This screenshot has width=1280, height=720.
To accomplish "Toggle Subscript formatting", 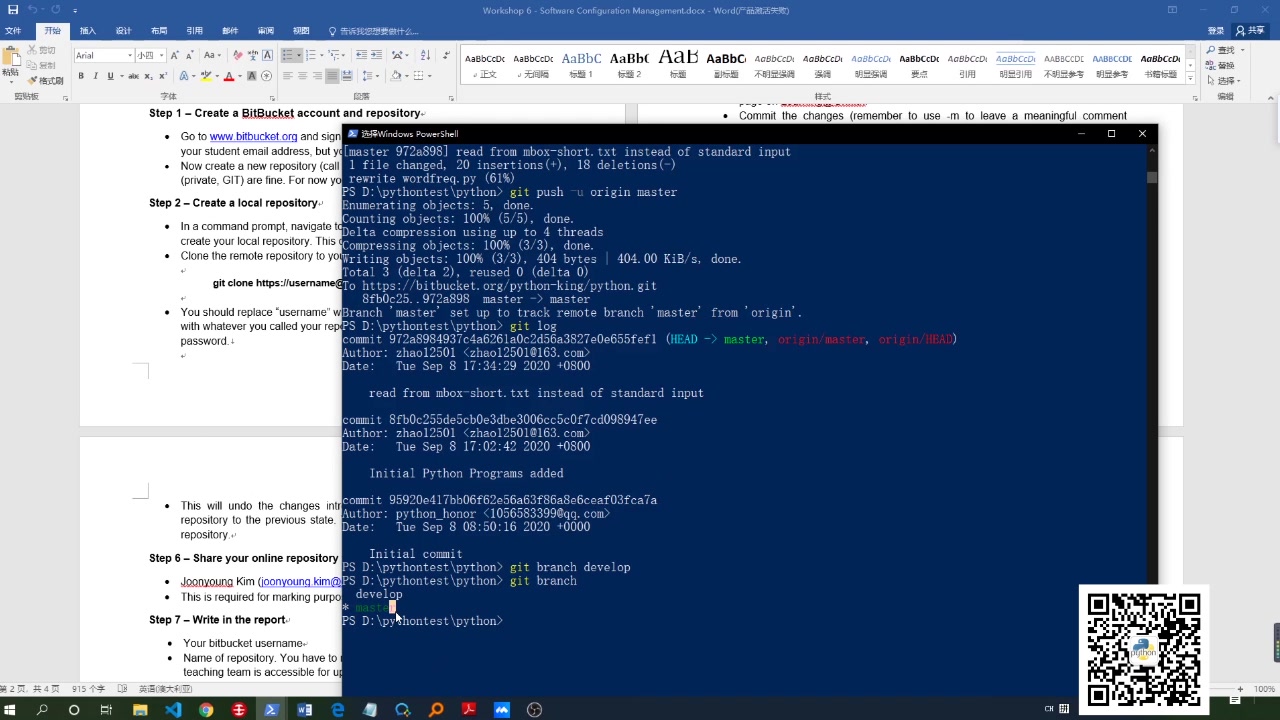I will (148, 76).
